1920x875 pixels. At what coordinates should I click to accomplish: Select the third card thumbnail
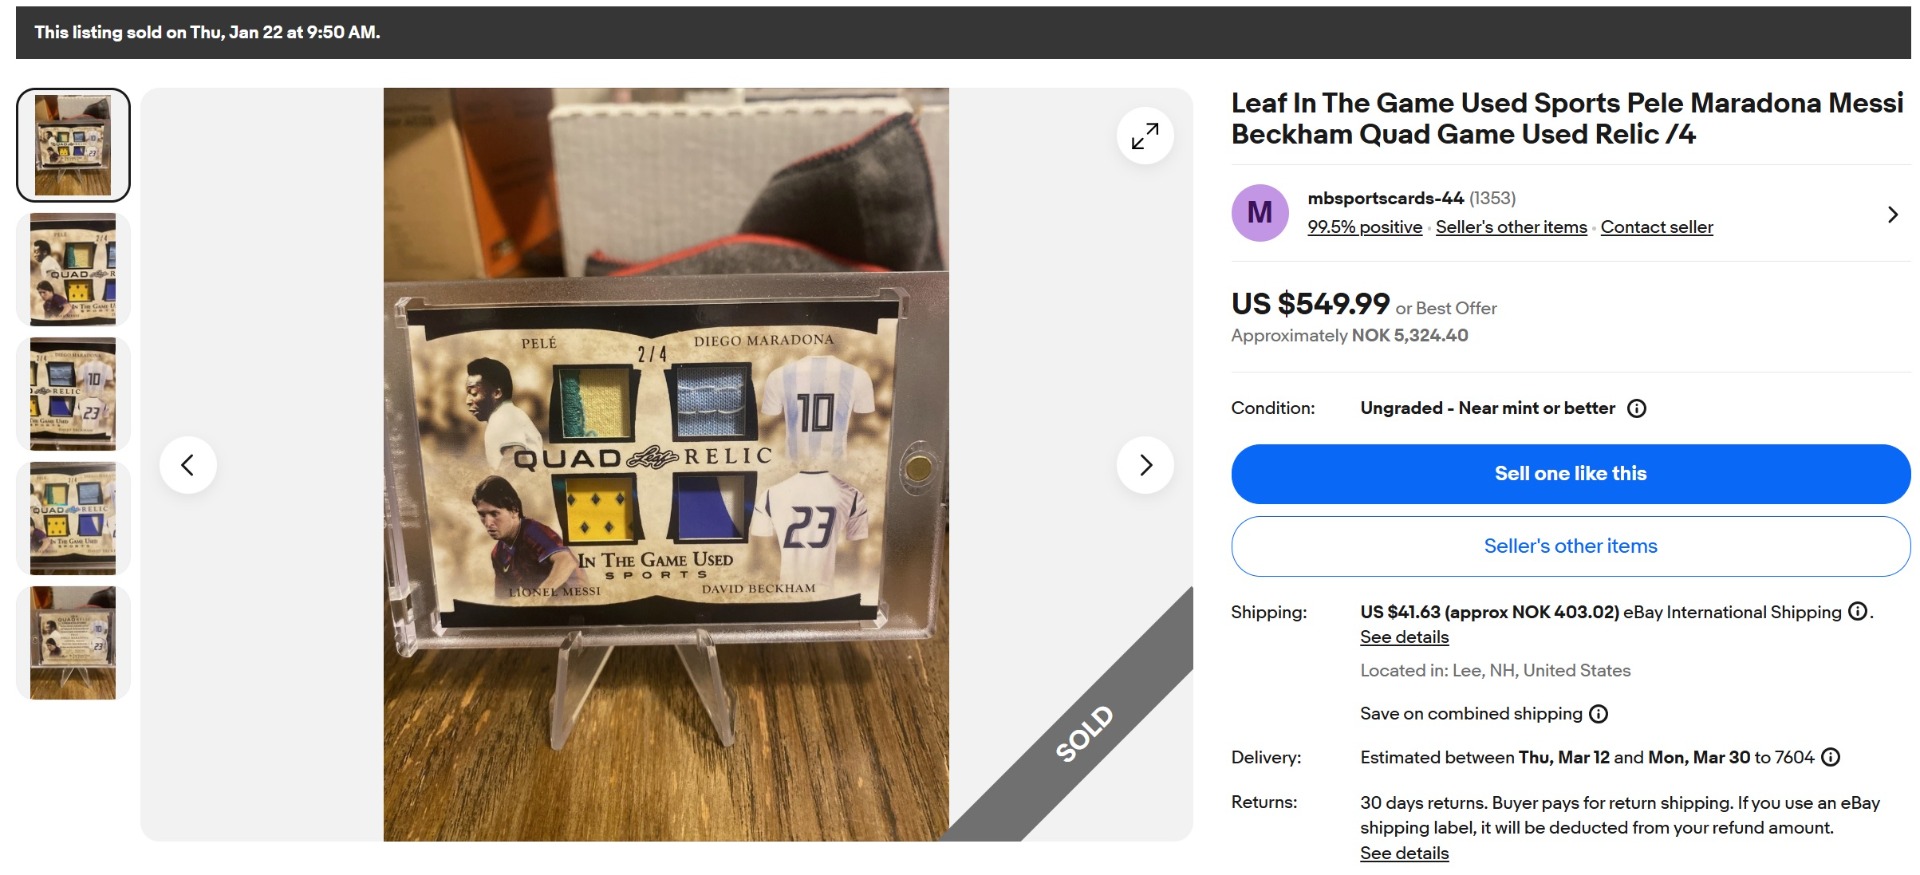pyautogui.click(x=73, y=394)
